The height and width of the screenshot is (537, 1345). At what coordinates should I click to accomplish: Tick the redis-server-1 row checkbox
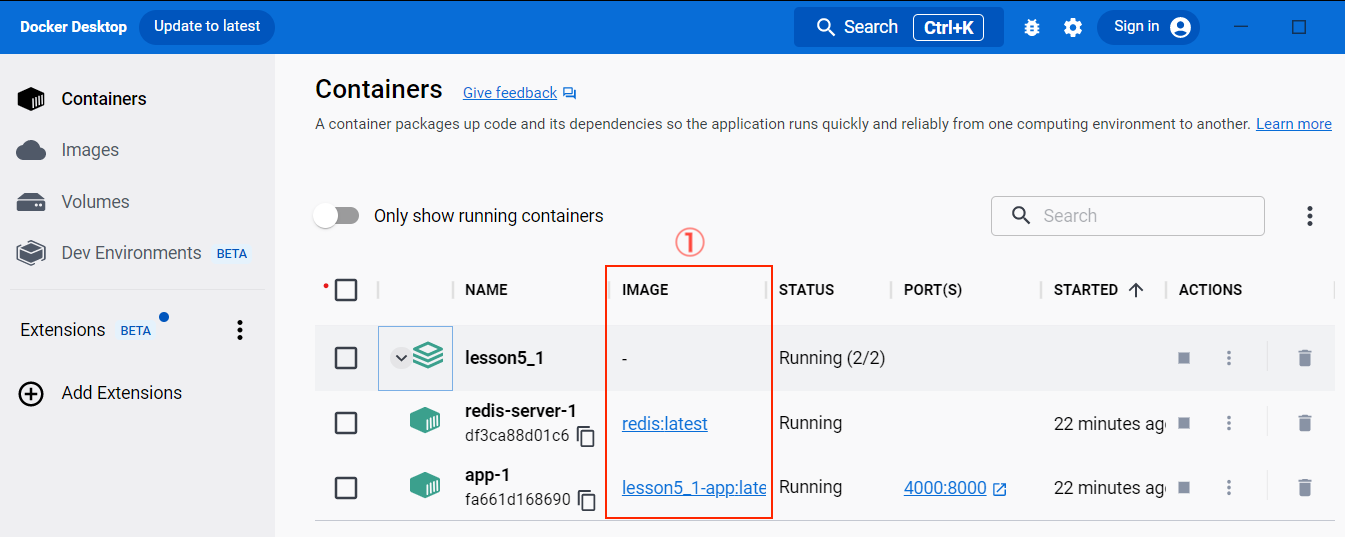346,423
